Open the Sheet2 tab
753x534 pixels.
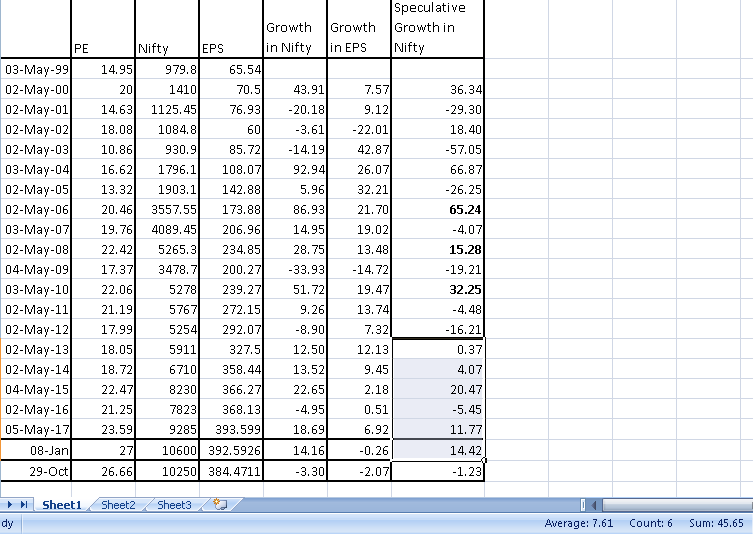(x=118, y=505)
